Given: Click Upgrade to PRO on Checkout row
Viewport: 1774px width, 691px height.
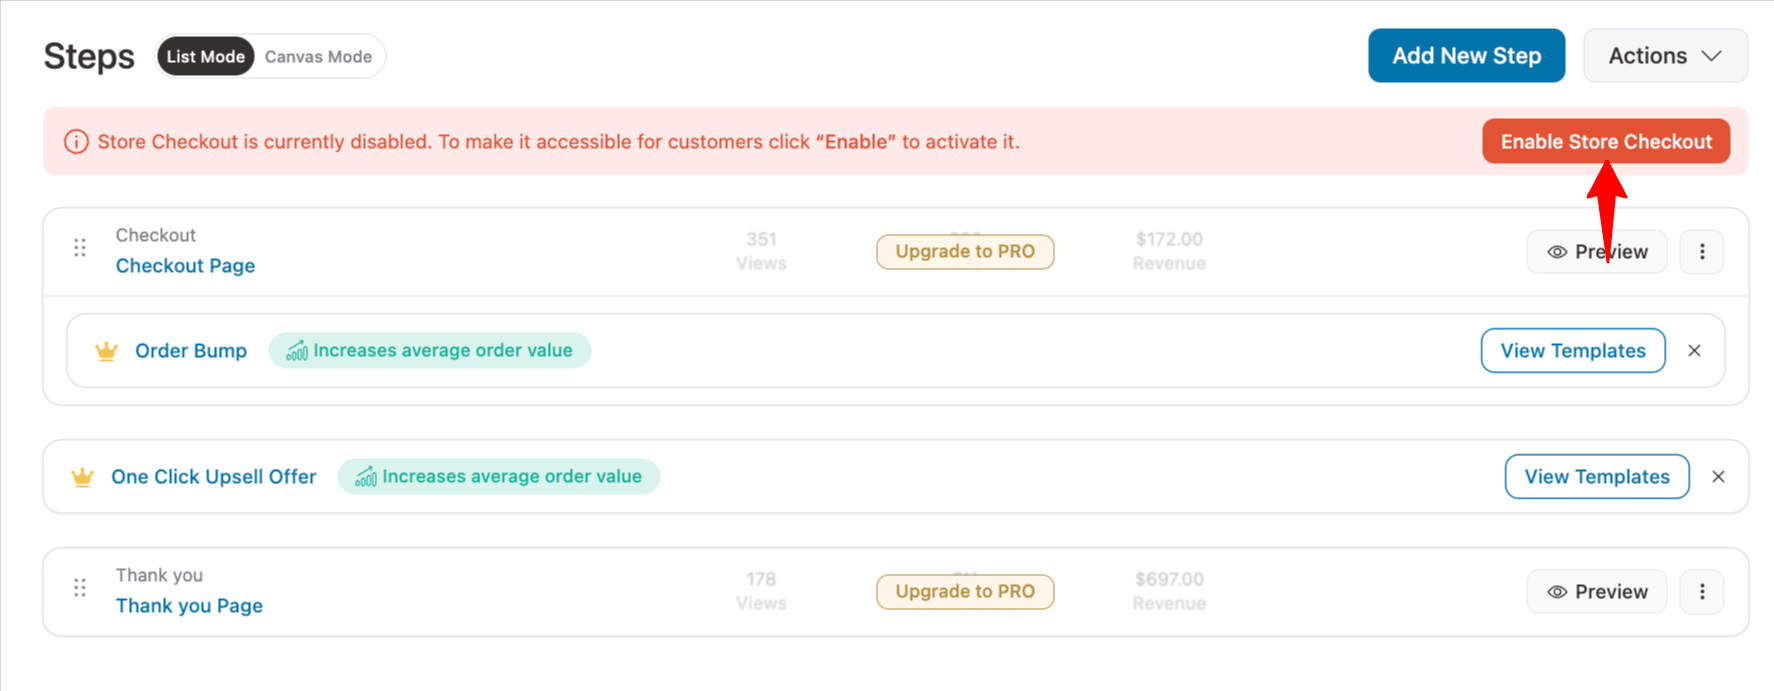Looking at the screenshot, I should click(964, 252).
